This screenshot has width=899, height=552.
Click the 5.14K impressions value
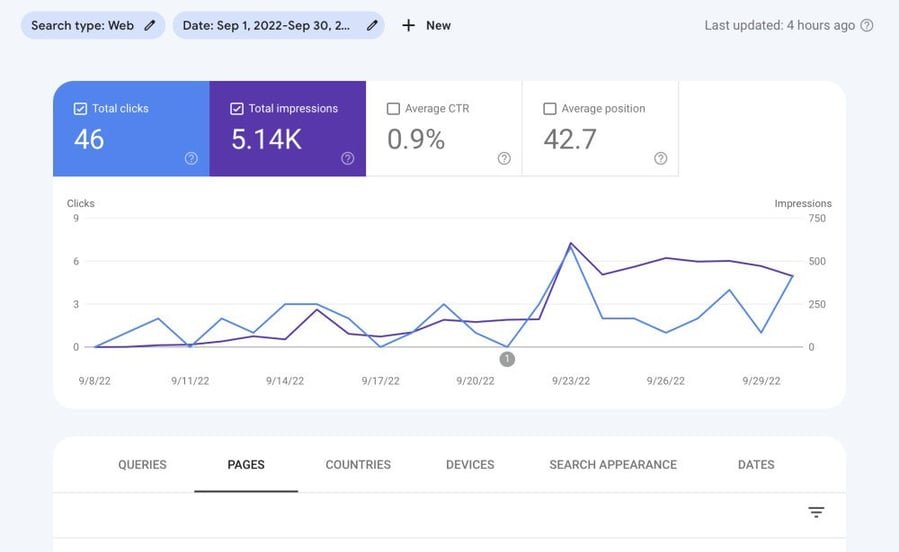[x=267, y=139]
